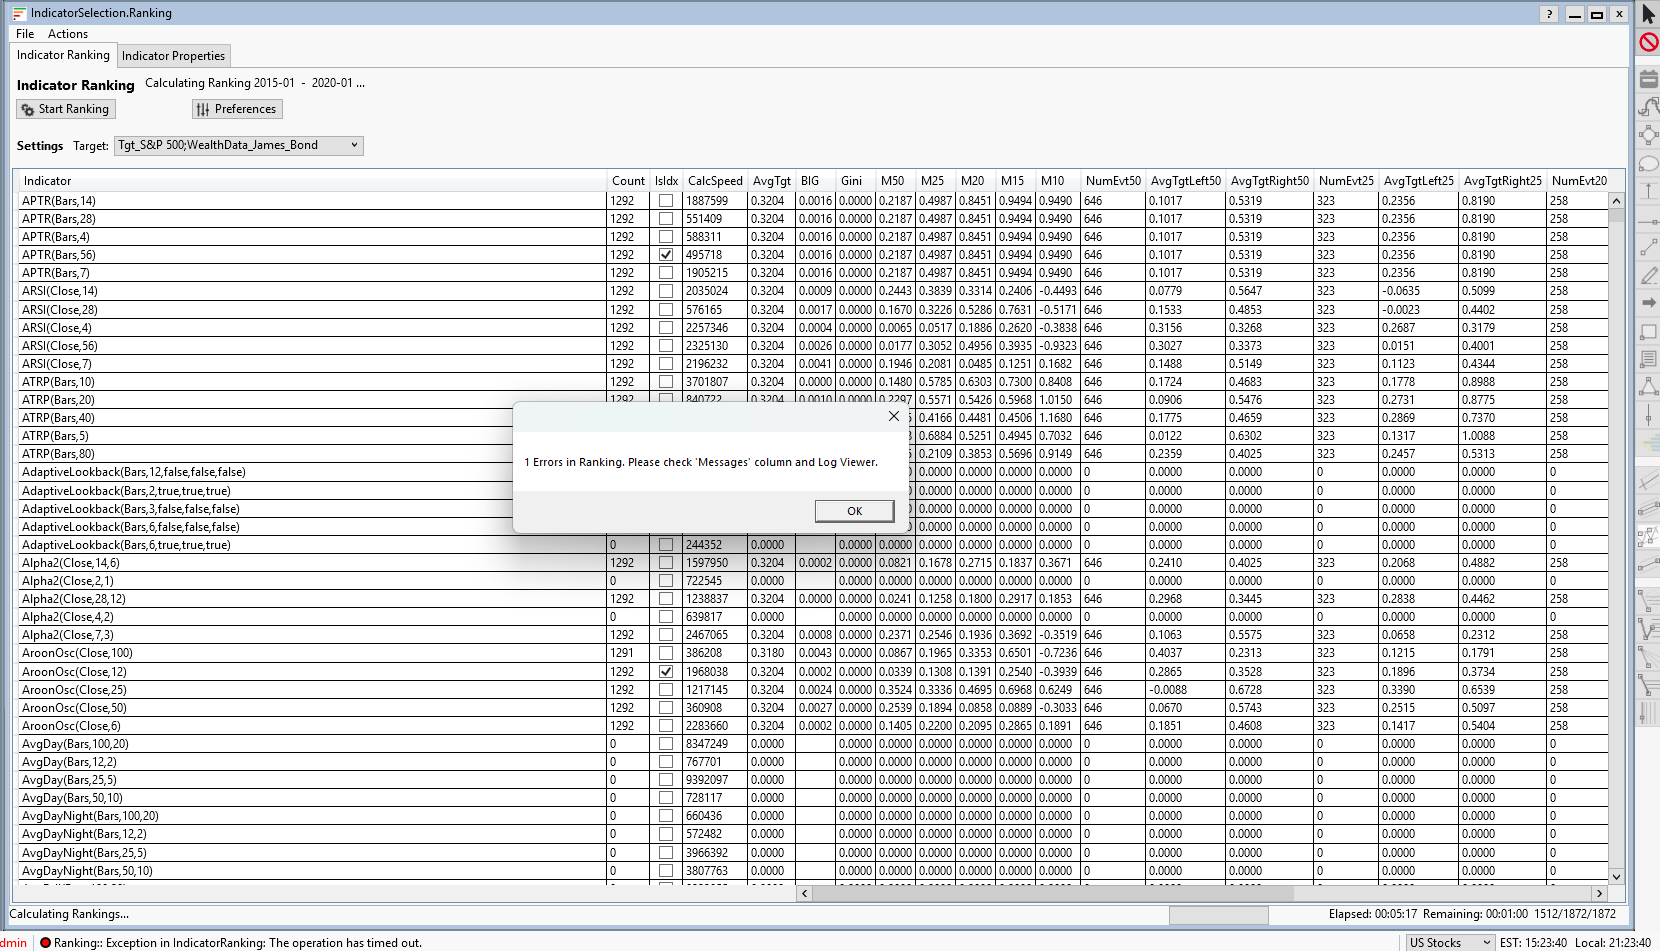The image size is (1660, 951).
Task: Select the triangle drawing tool
Action: tap(1648, 386)
